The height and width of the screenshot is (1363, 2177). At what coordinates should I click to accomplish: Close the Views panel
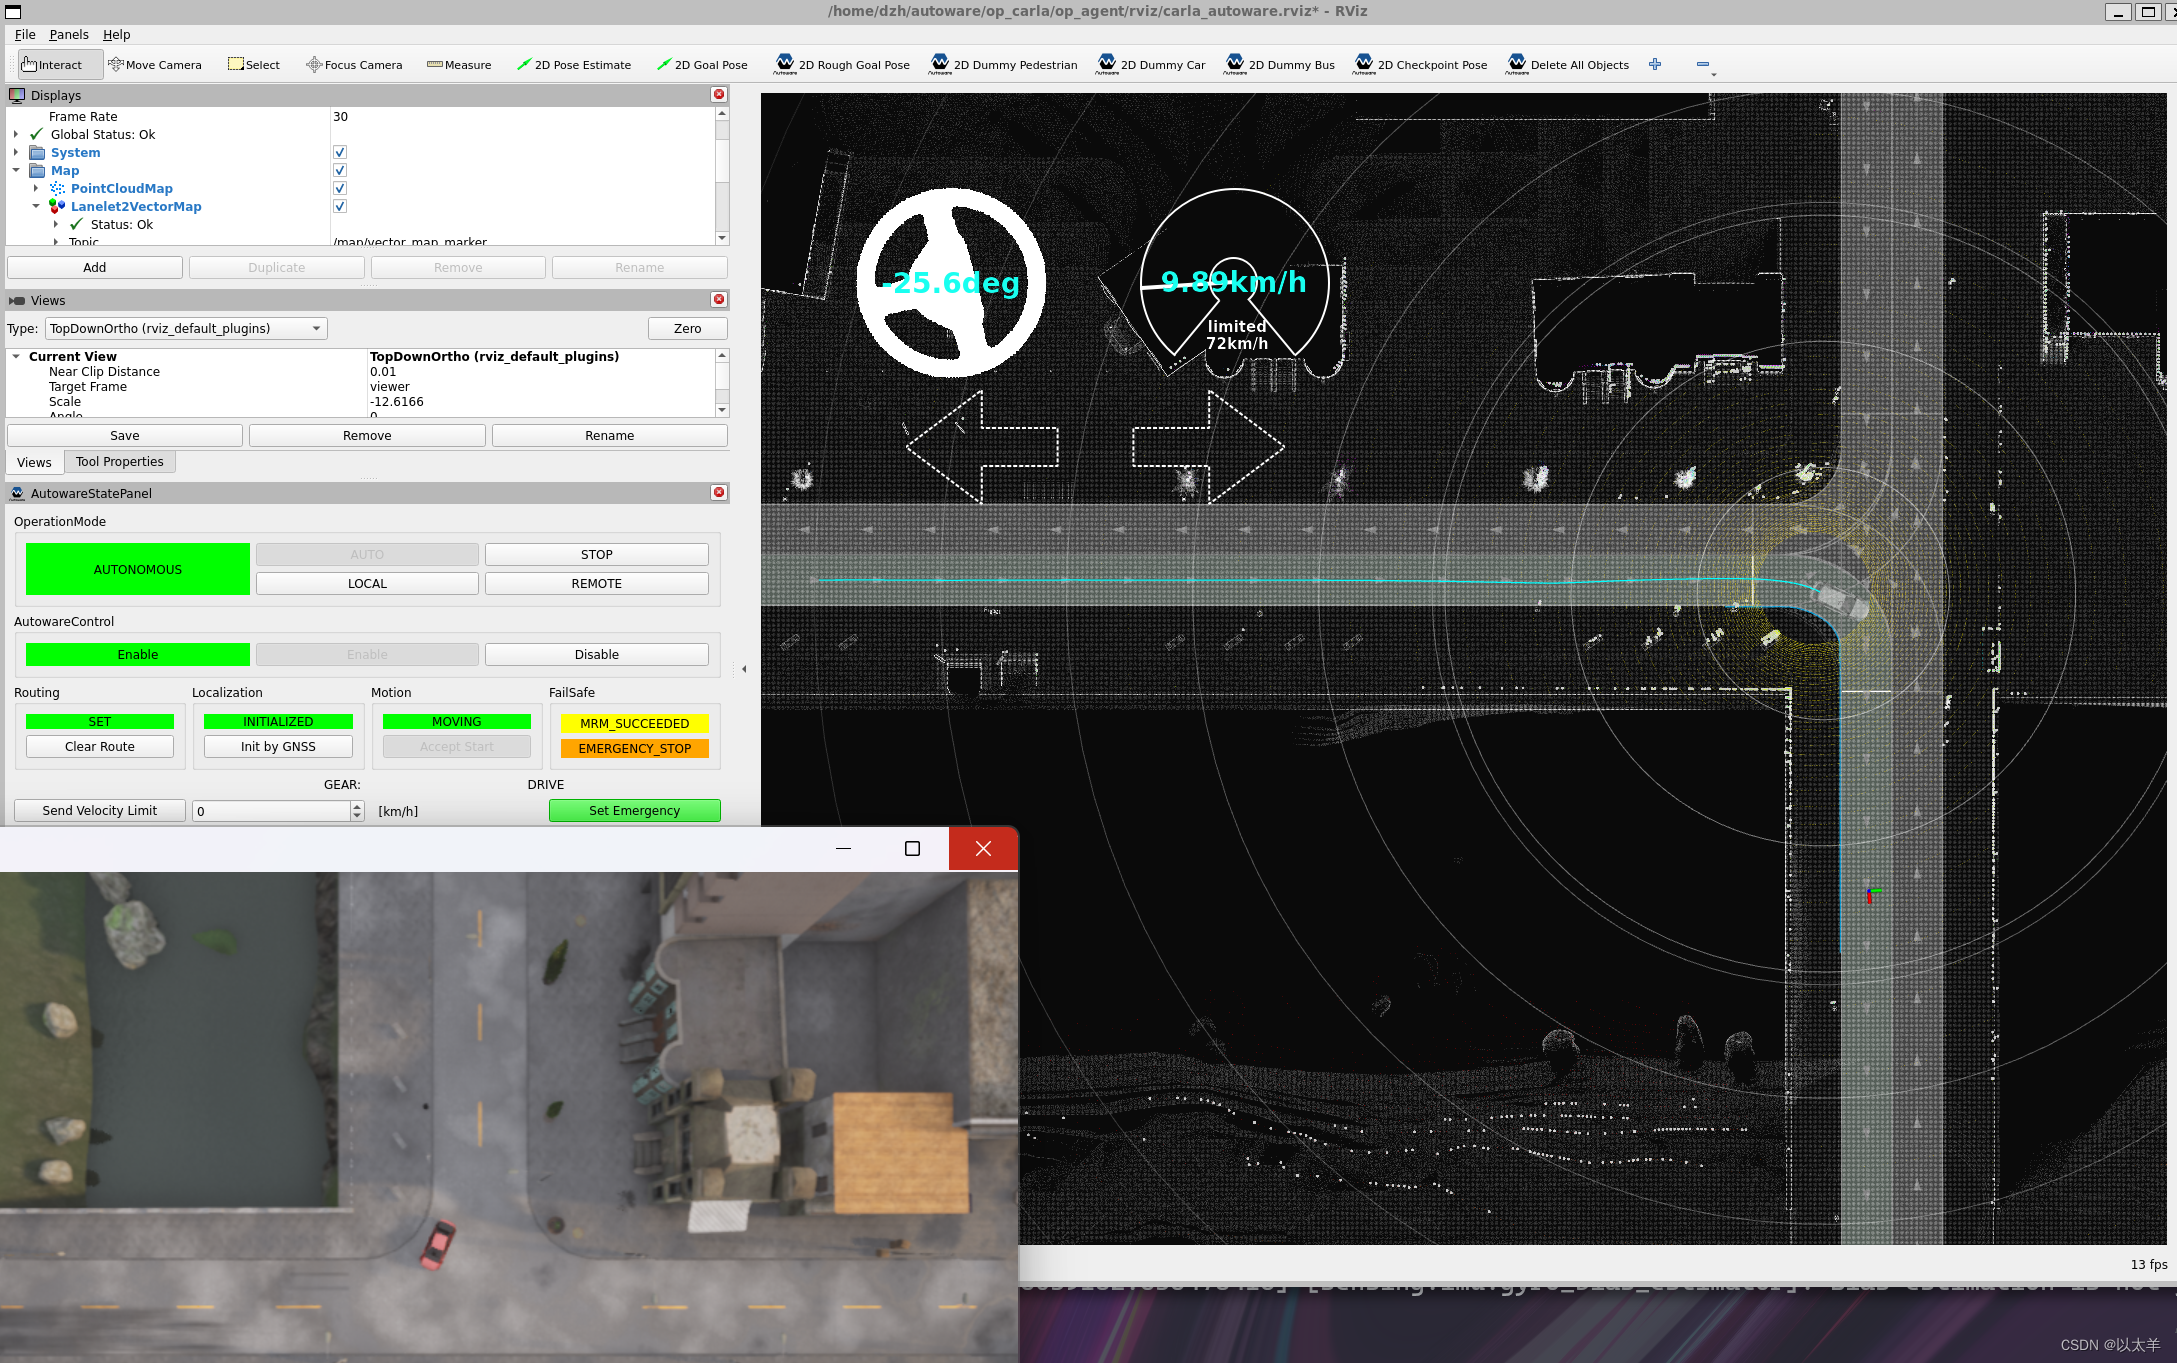tap(718, 300)
